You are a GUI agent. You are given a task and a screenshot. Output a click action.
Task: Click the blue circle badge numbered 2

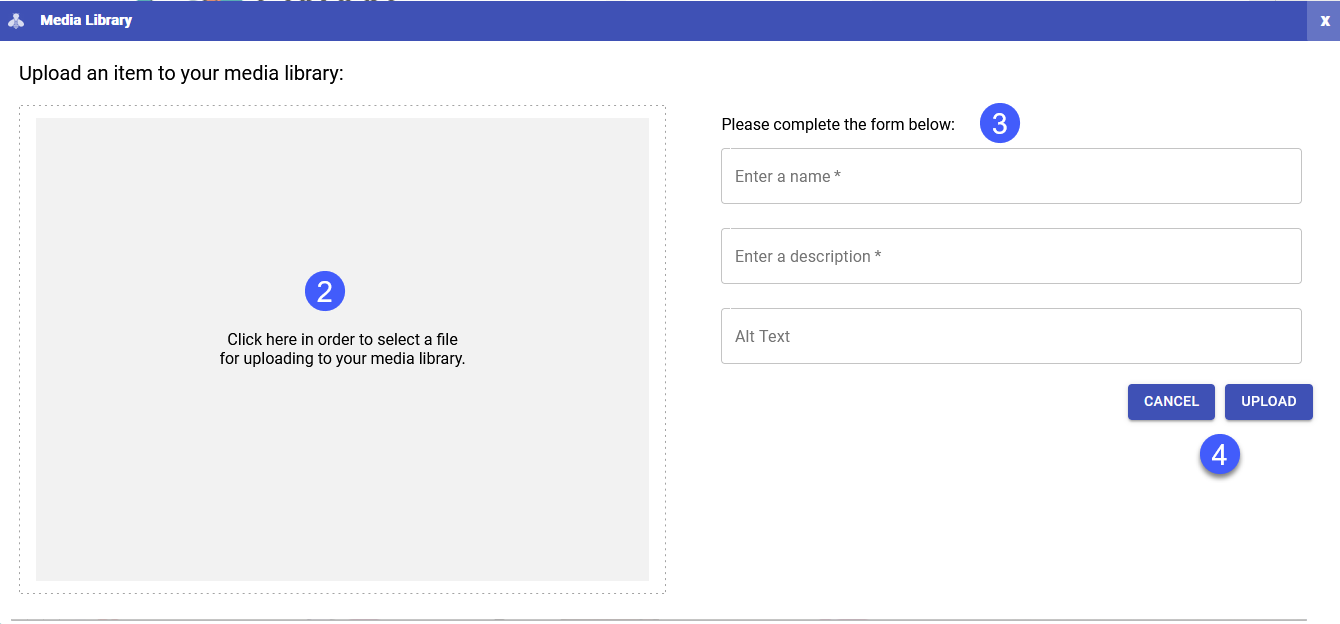pyautogui.click(x=325, y=291)
